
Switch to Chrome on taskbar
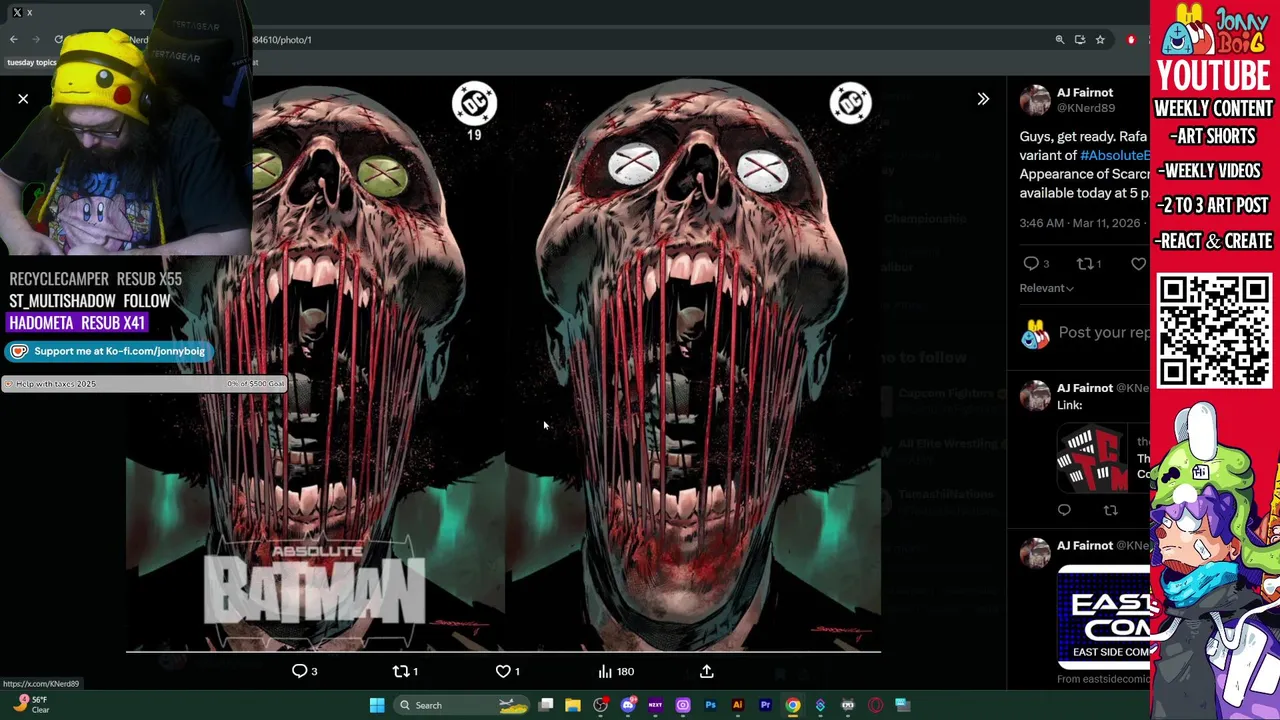click(792, 705)
